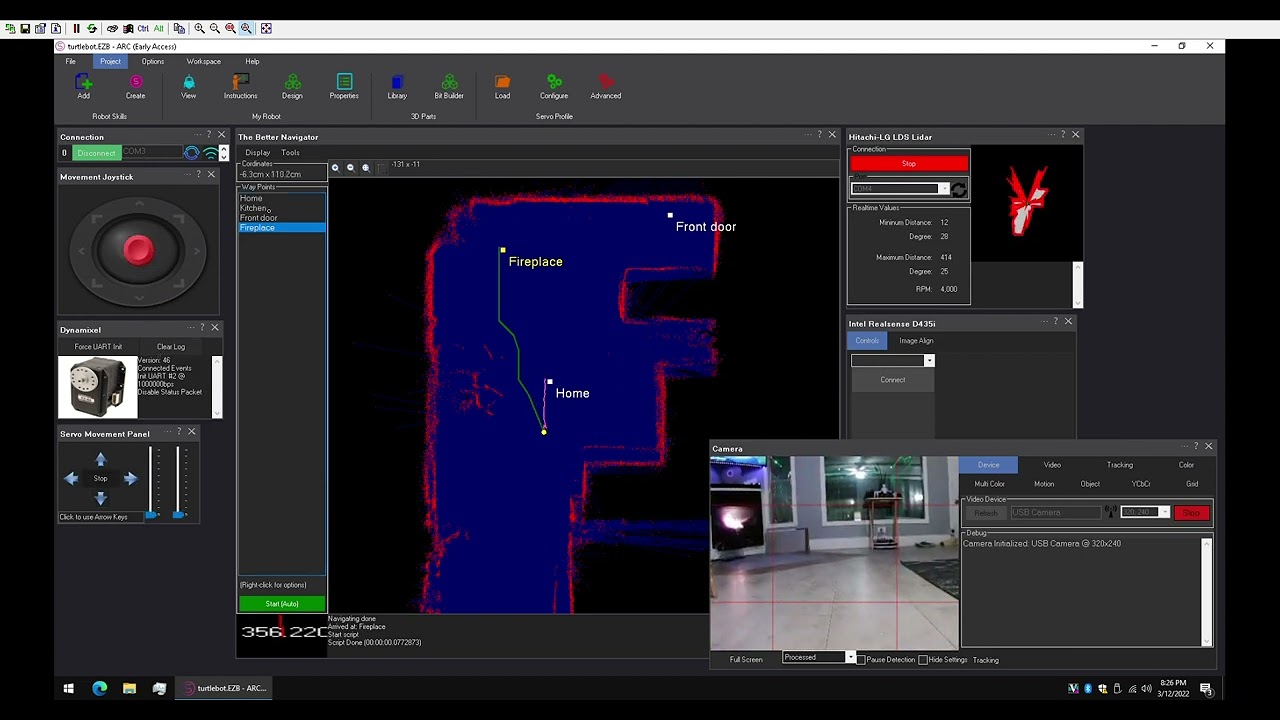Click the zoom in magnifier in top toolbar
This screenshot has width=1280, height=720.
(x=199, y=28)
